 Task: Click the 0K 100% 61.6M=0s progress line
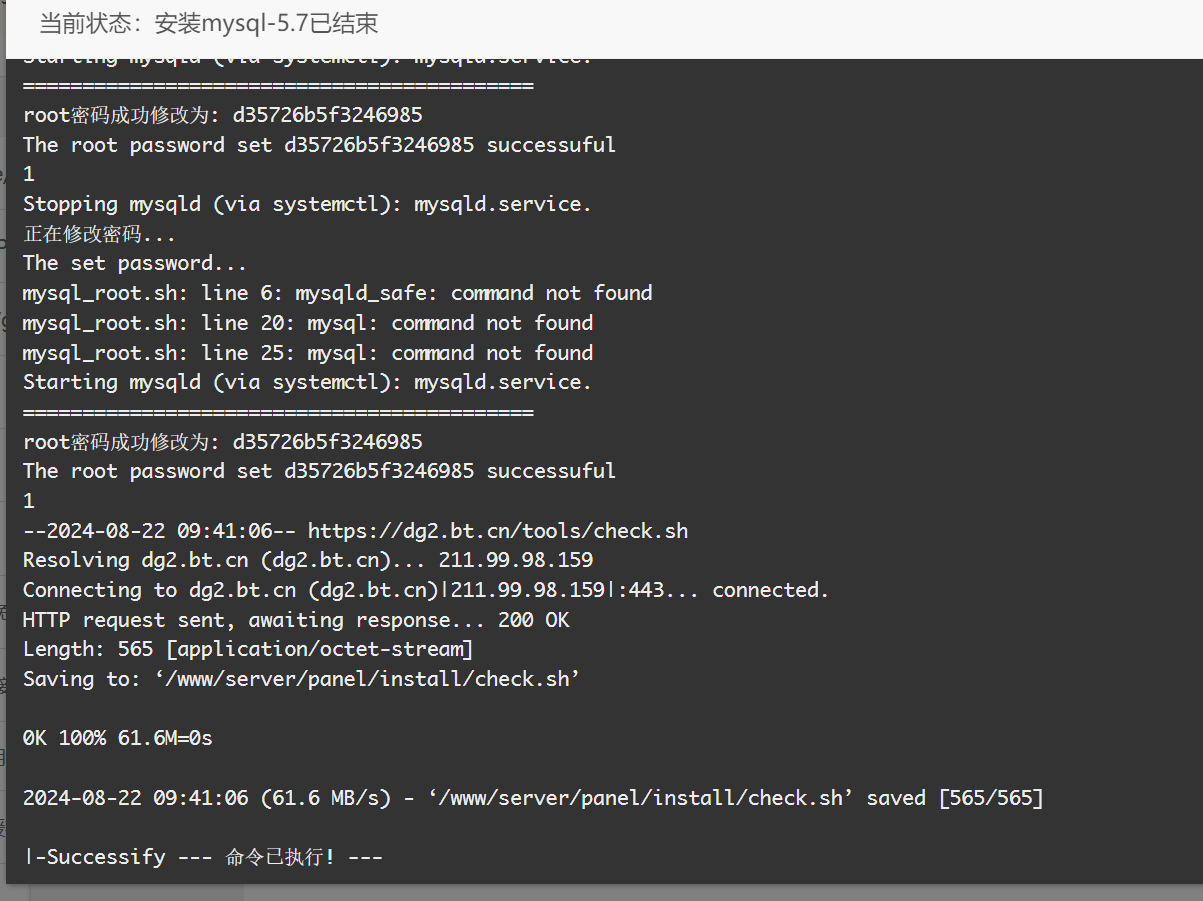tap(118, 739)
